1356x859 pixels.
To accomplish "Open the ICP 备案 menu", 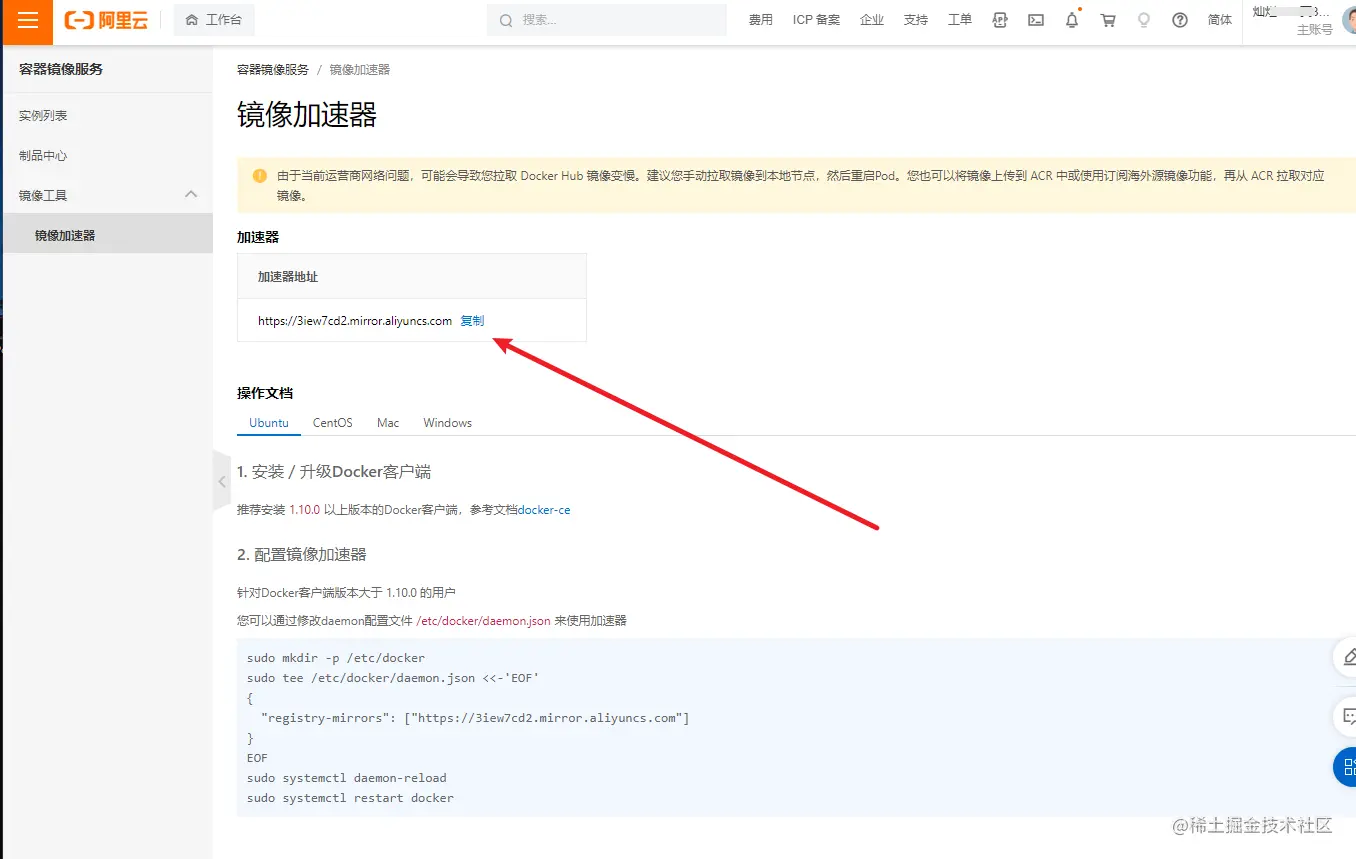I will pos(816,20).
